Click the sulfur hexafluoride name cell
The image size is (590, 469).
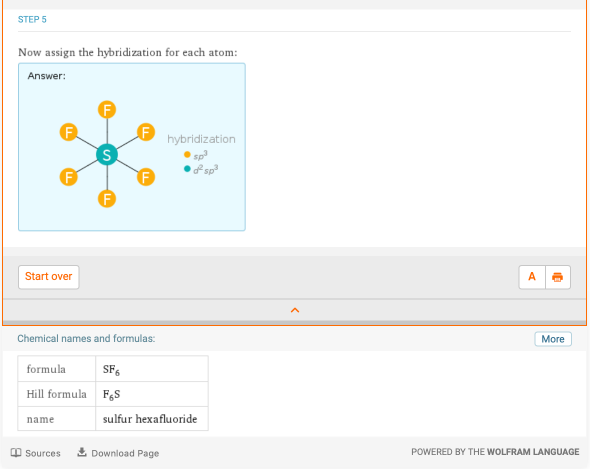(x=152, y=419)
